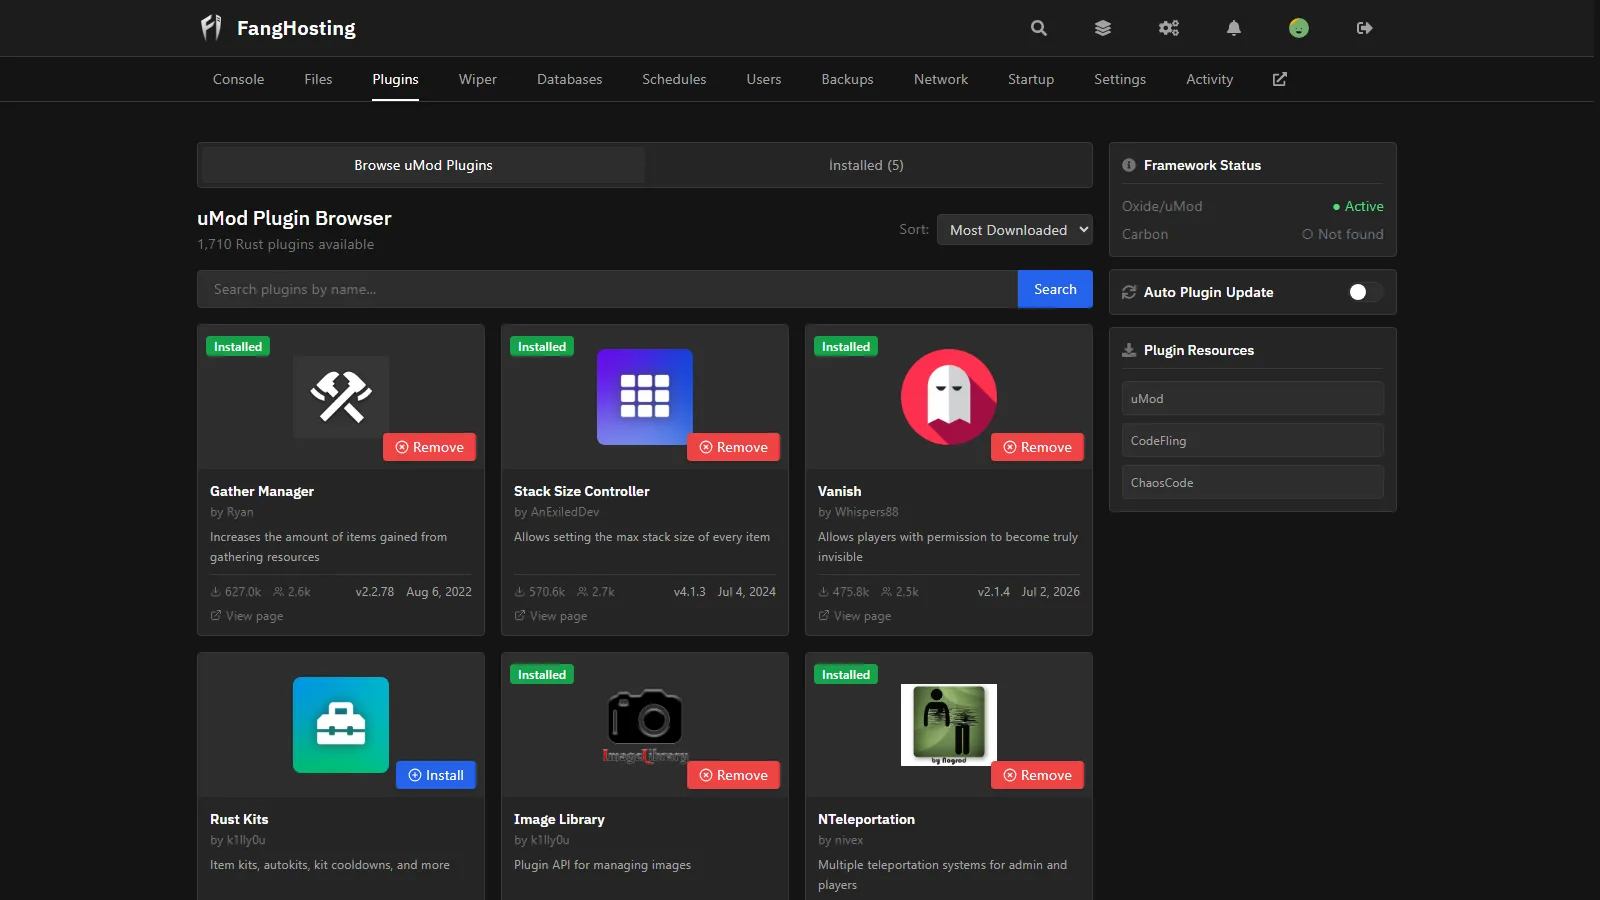The width and height of the screenshot is (1600, 900).
Task: Open the external link icon after Activity
Action: [x=1280, y=79]
